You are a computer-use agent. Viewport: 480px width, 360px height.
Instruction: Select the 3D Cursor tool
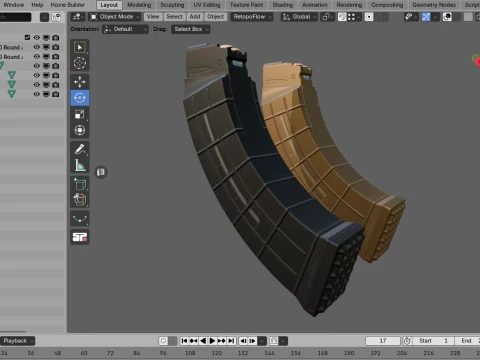point(80,63)
